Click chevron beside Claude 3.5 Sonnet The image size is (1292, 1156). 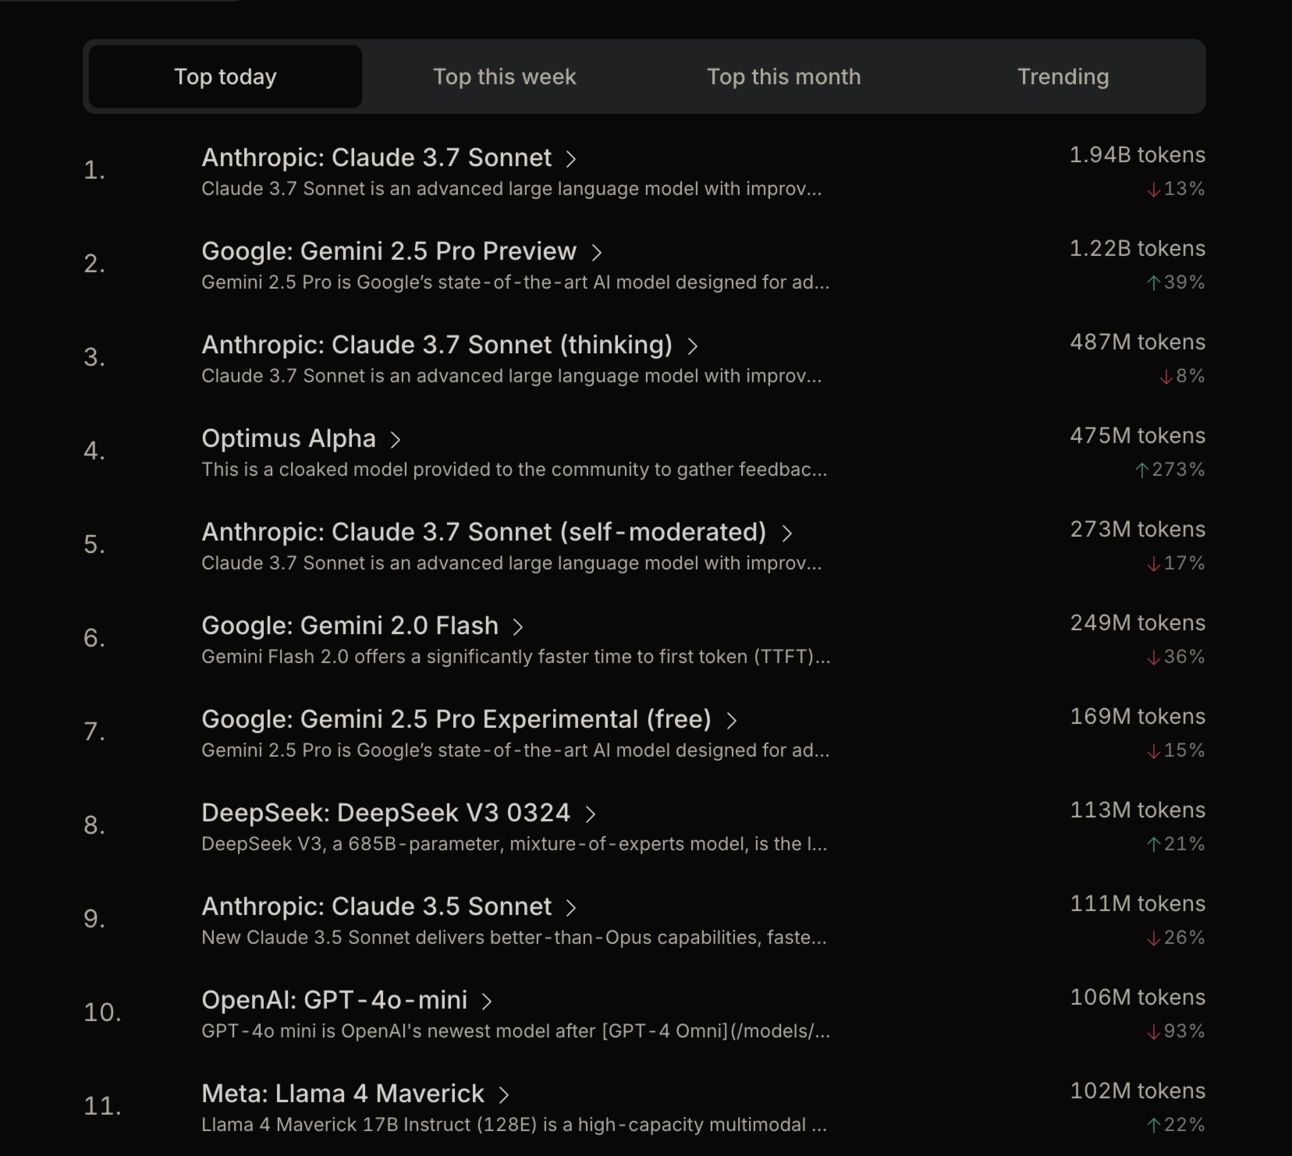click(x=571, y=908)
